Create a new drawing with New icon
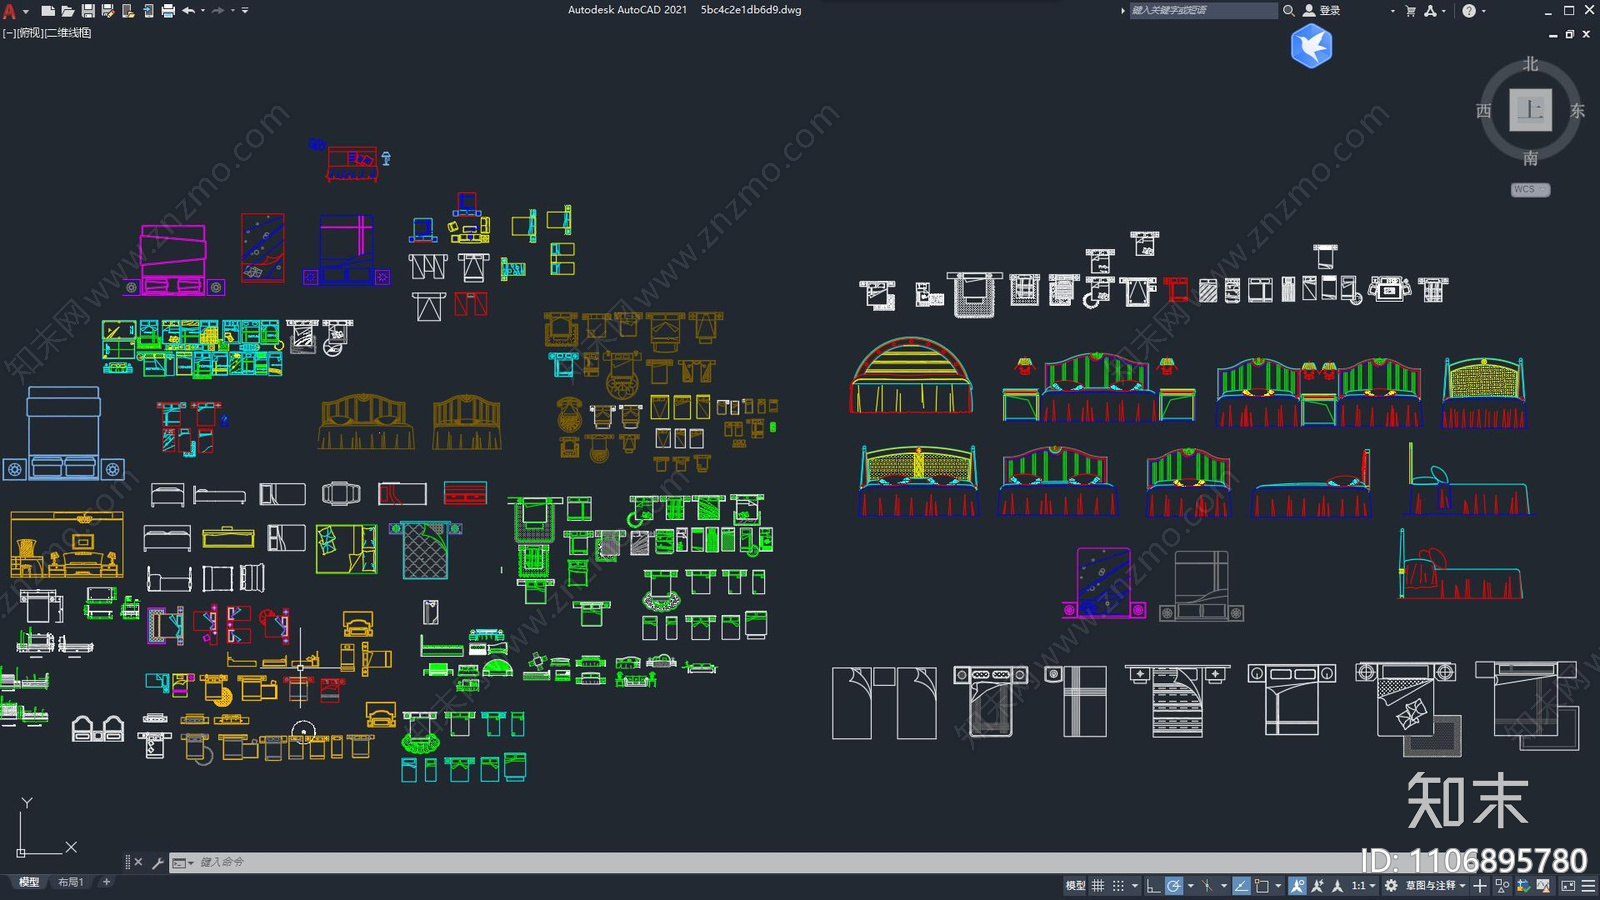Viewport: 1600px width, 900px height. point(48,11)
